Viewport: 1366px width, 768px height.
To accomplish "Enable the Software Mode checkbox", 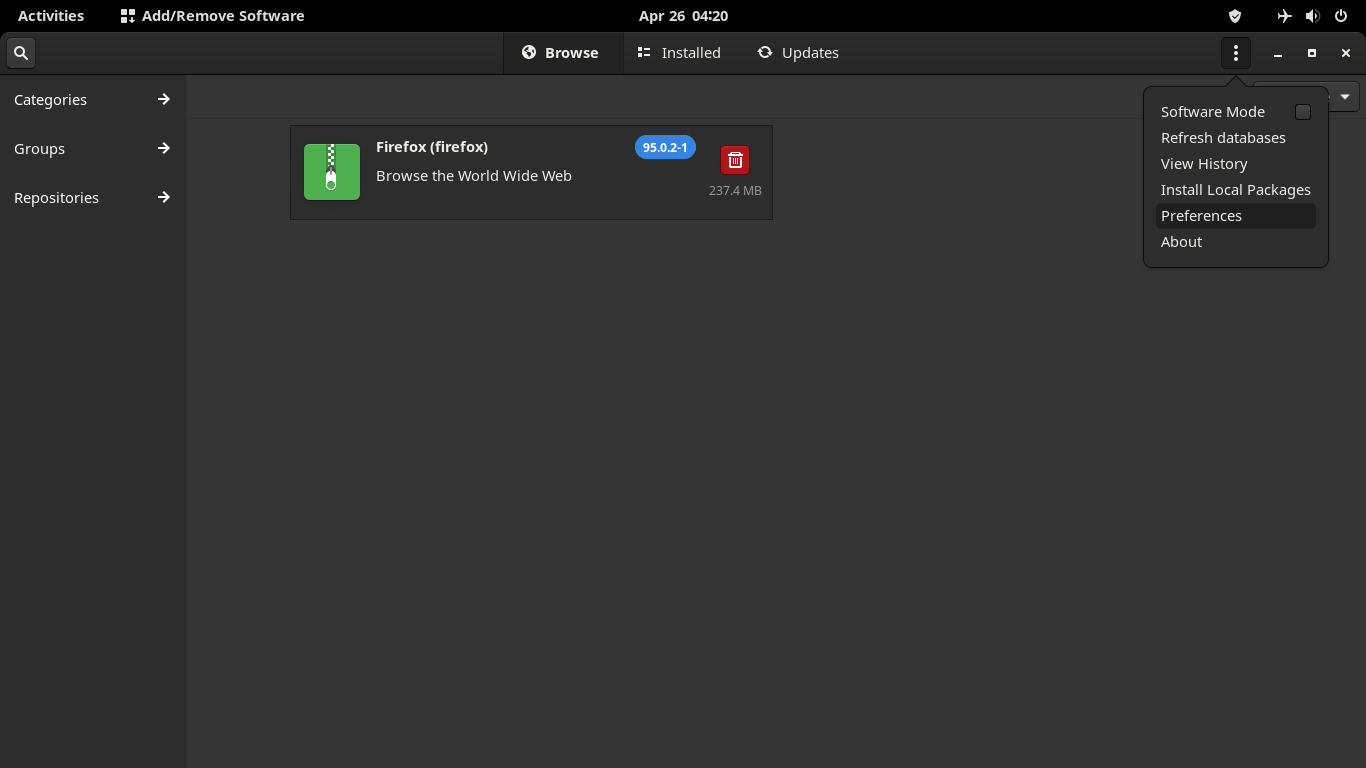I will pos(1303,112).
